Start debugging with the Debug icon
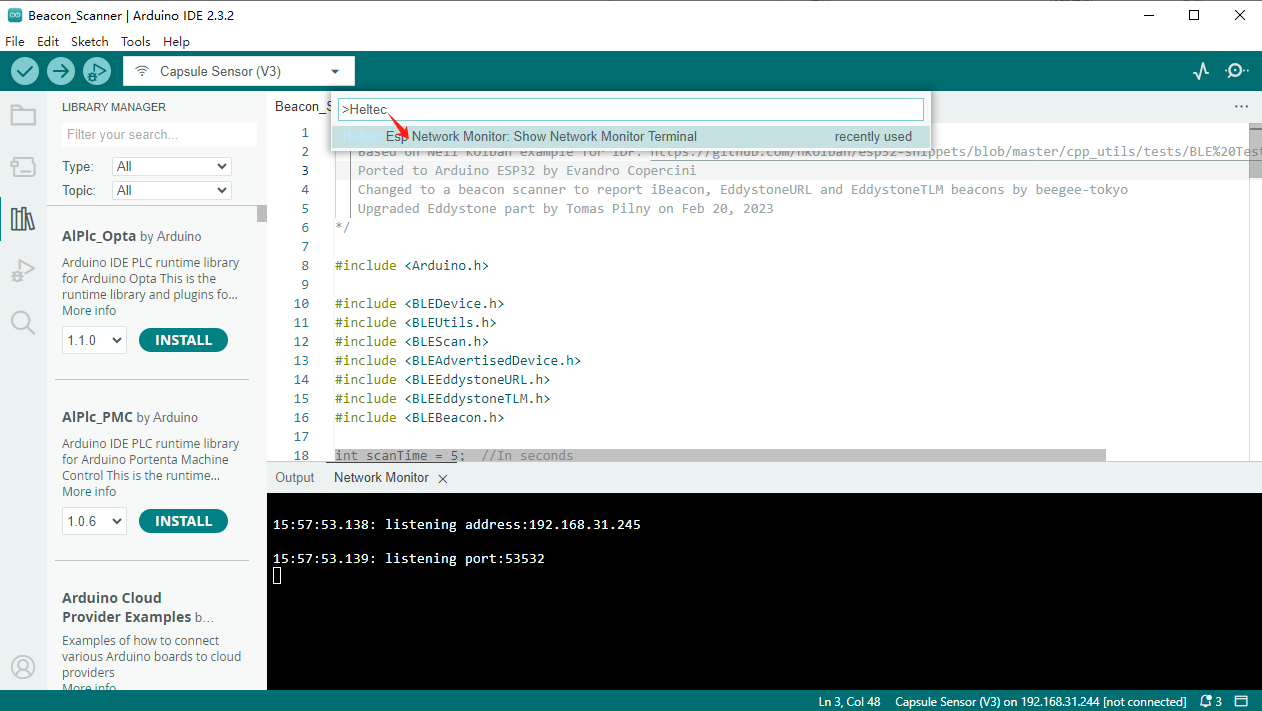The height and width of the screenshot is (711, 1262). [97, 71]
